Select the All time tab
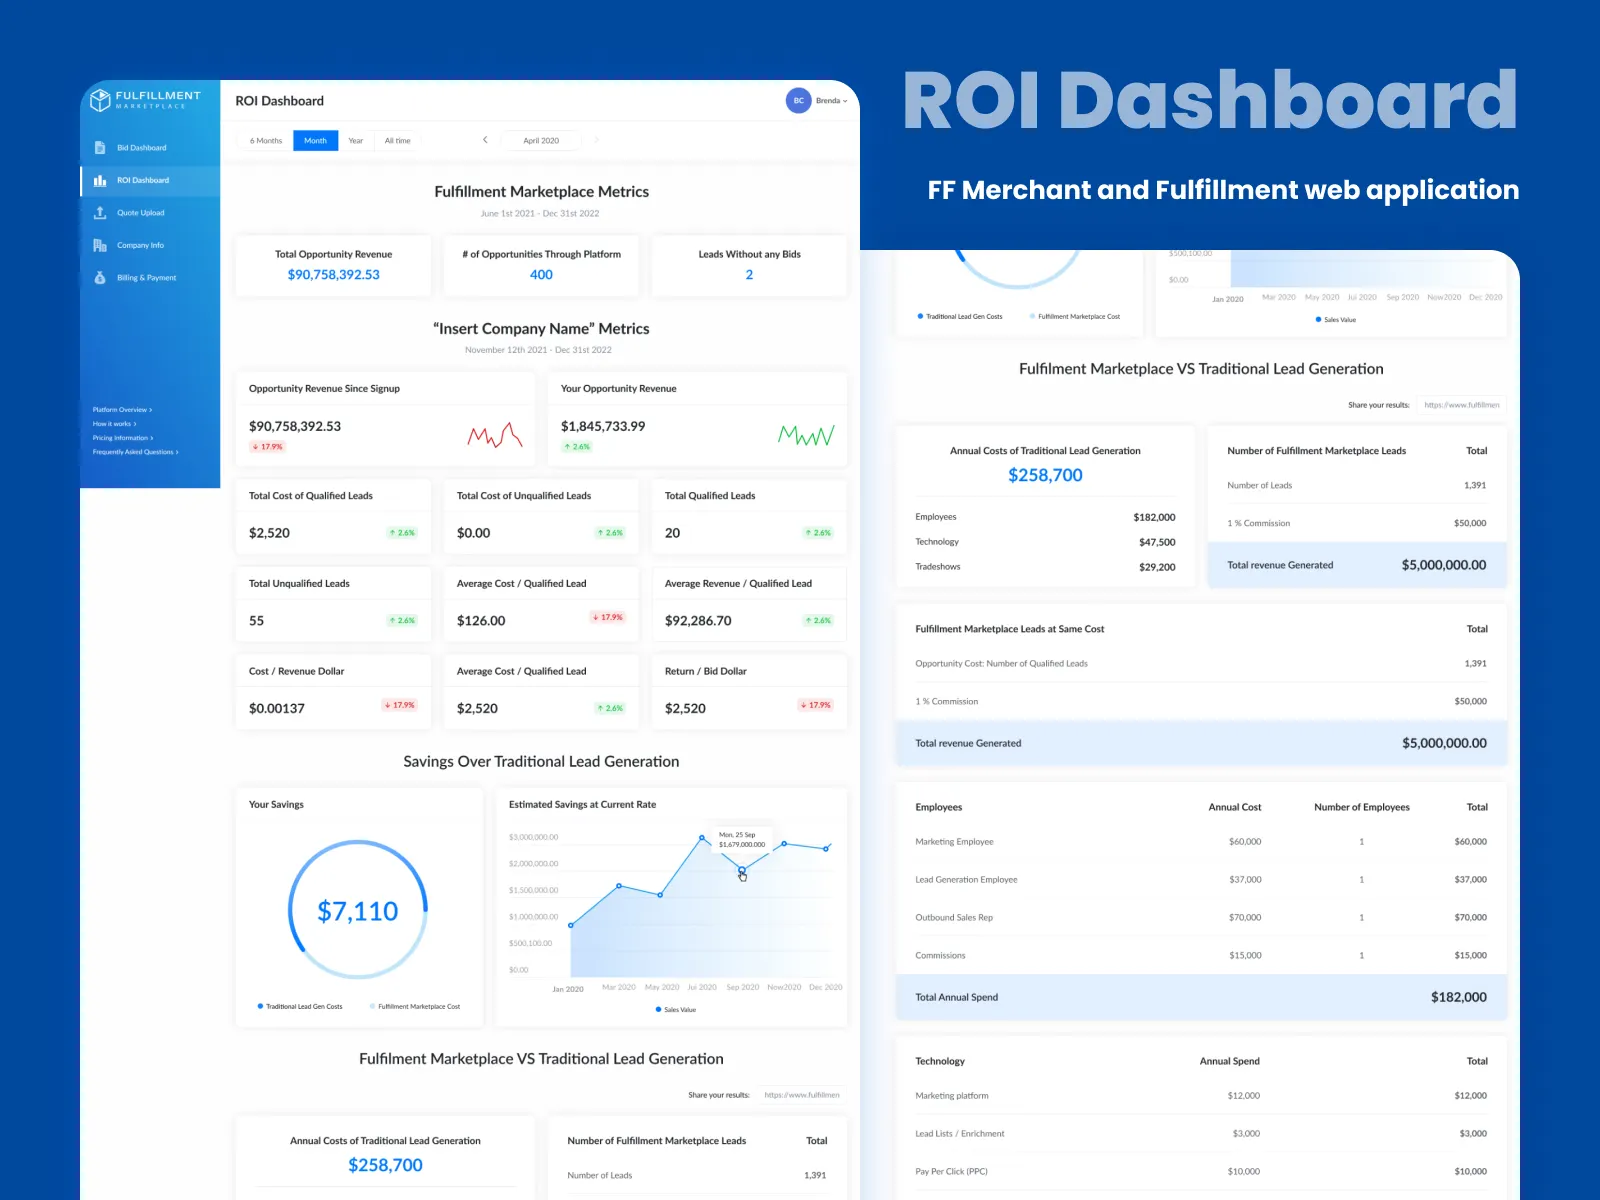The width and height of the screenshot is (1600, 1200). (397, 141)
